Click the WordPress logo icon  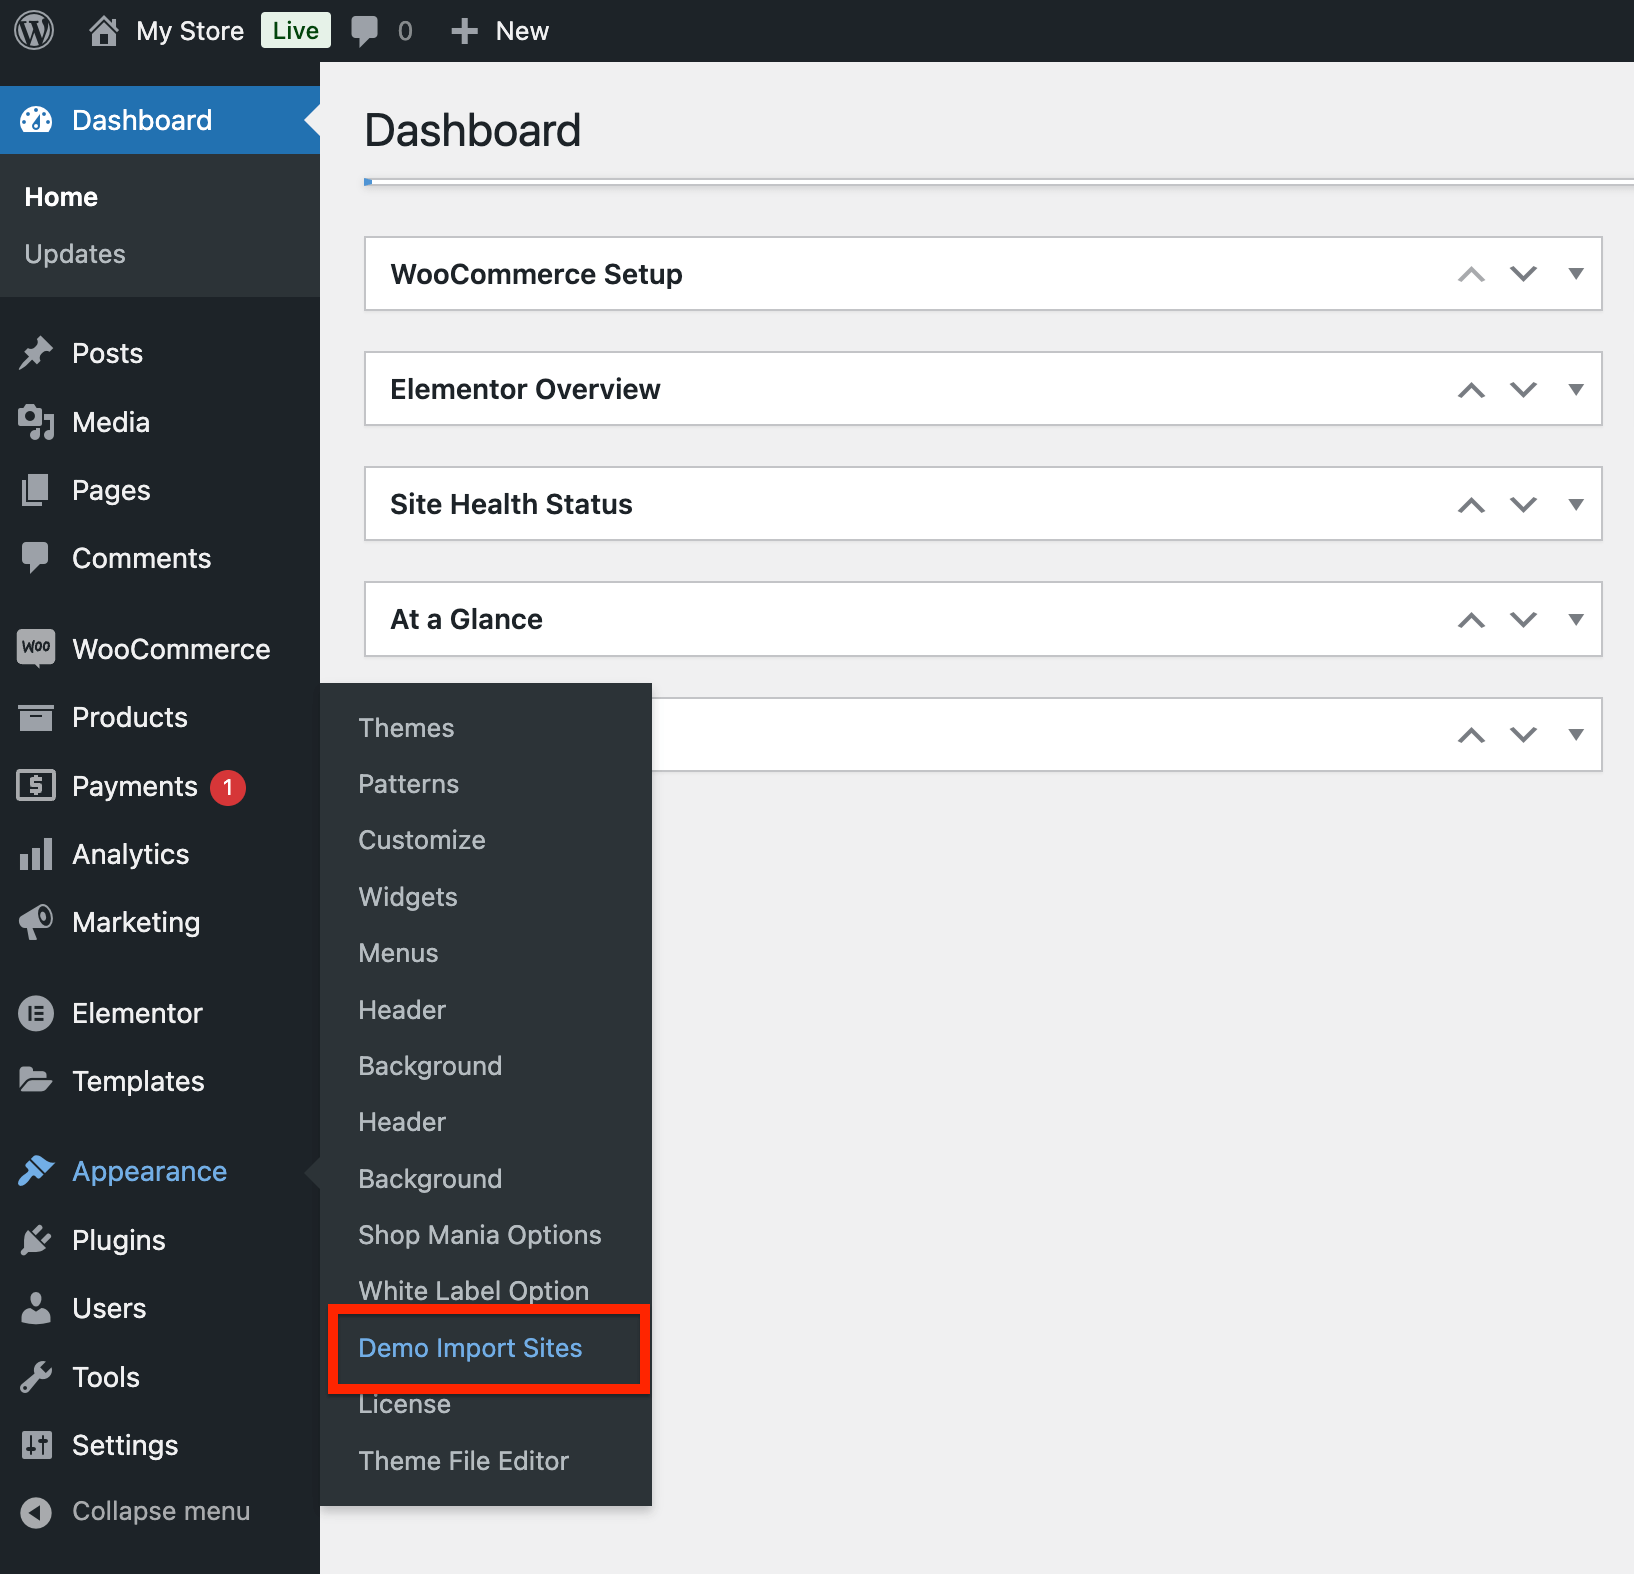click(x=34, y=31)
